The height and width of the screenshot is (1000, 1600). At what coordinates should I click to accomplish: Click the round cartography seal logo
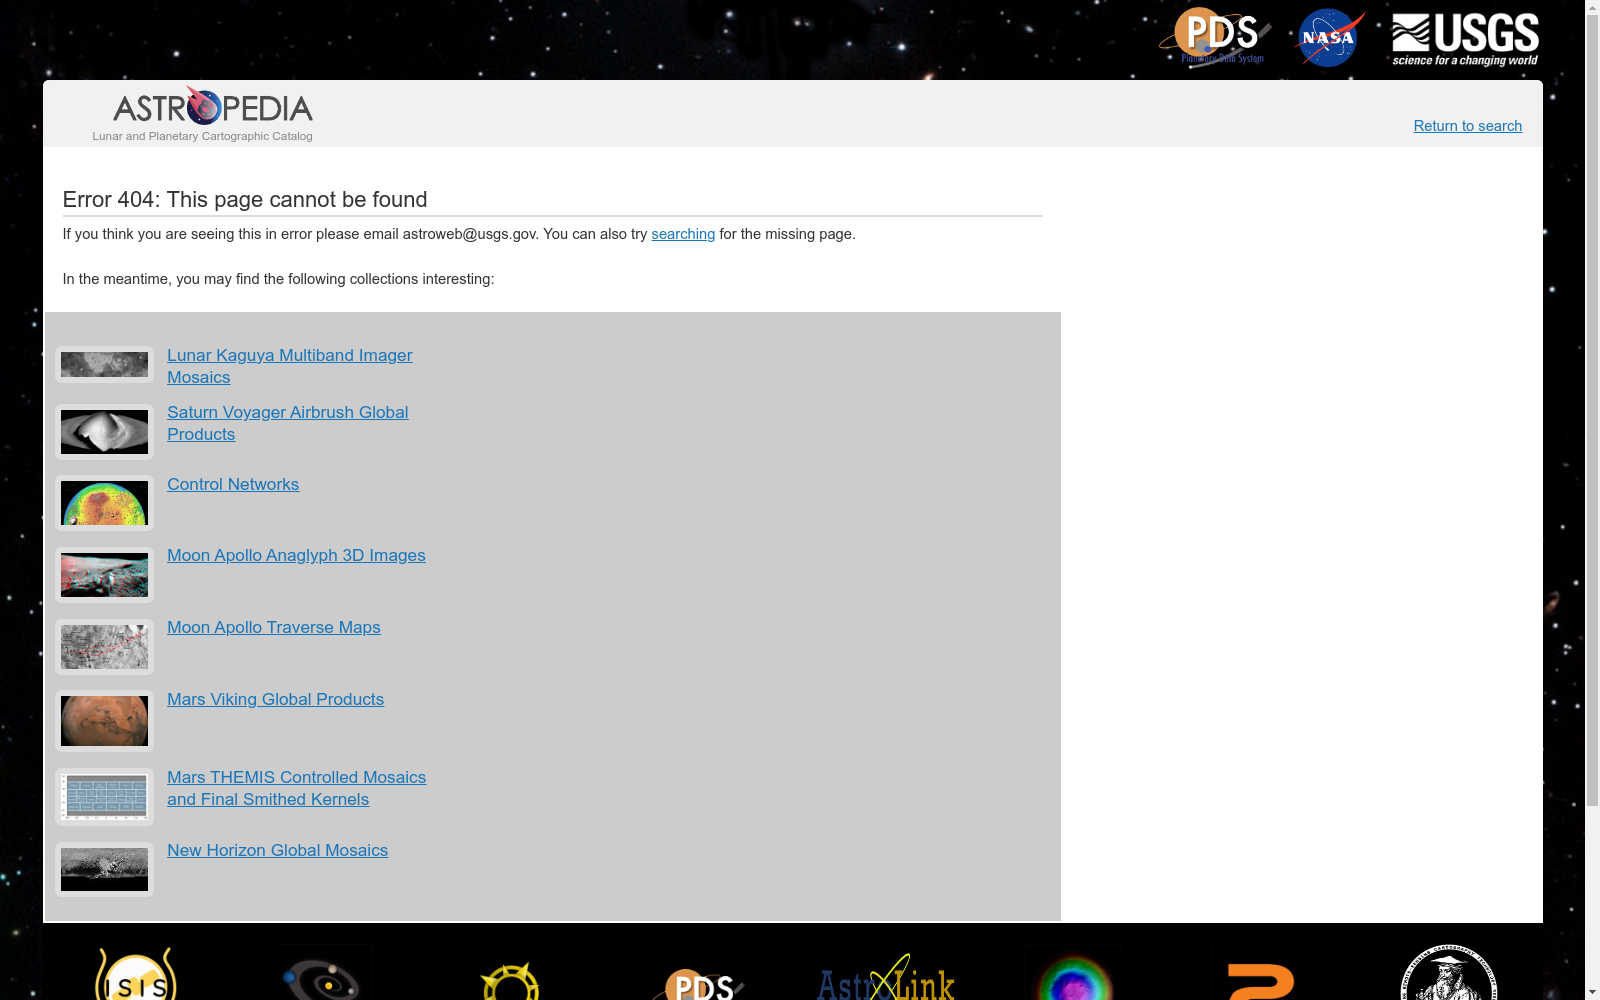(1448, 972)
